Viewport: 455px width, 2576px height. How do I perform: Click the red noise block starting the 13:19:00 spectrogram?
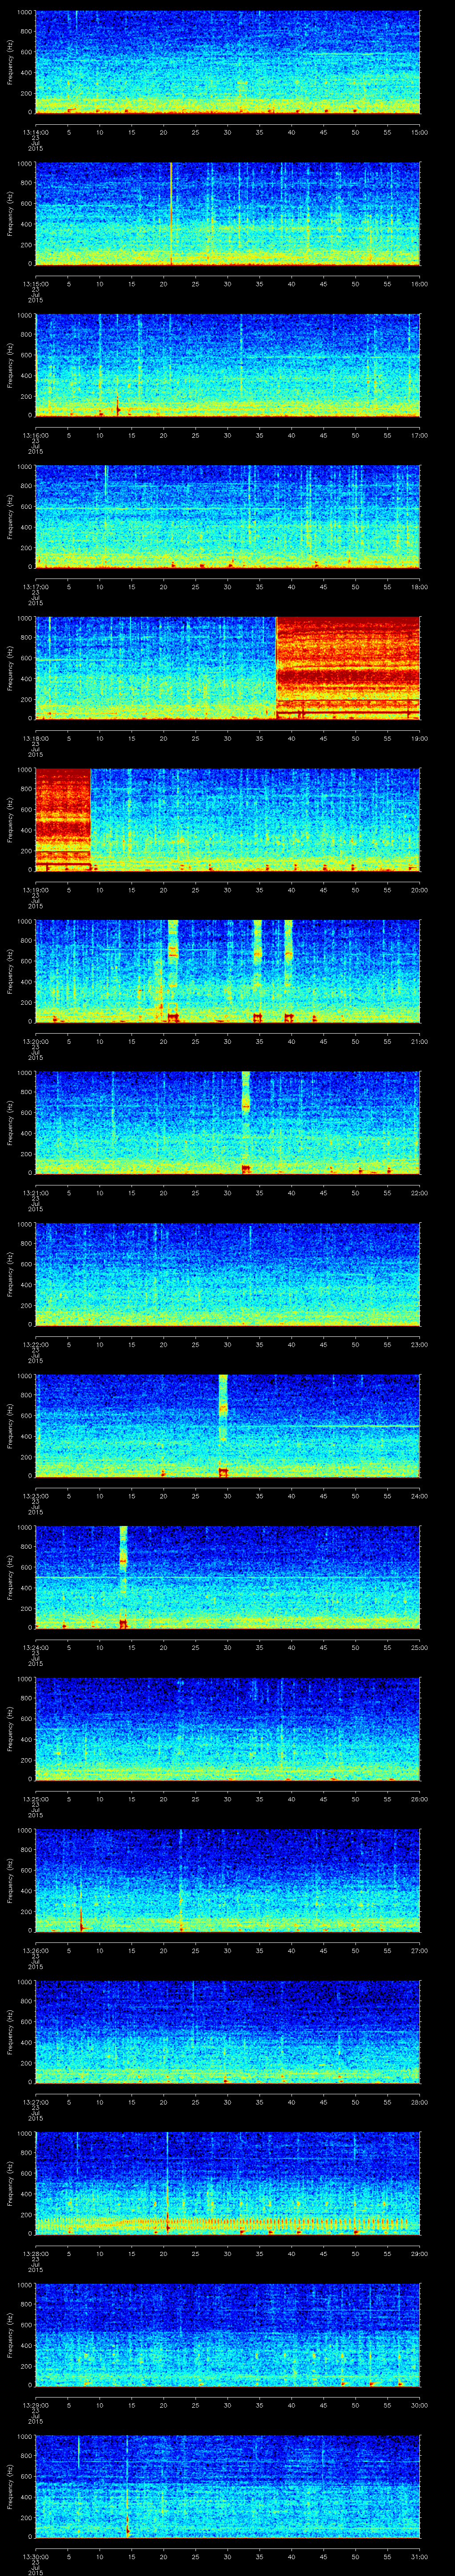[x=63, y=819]
